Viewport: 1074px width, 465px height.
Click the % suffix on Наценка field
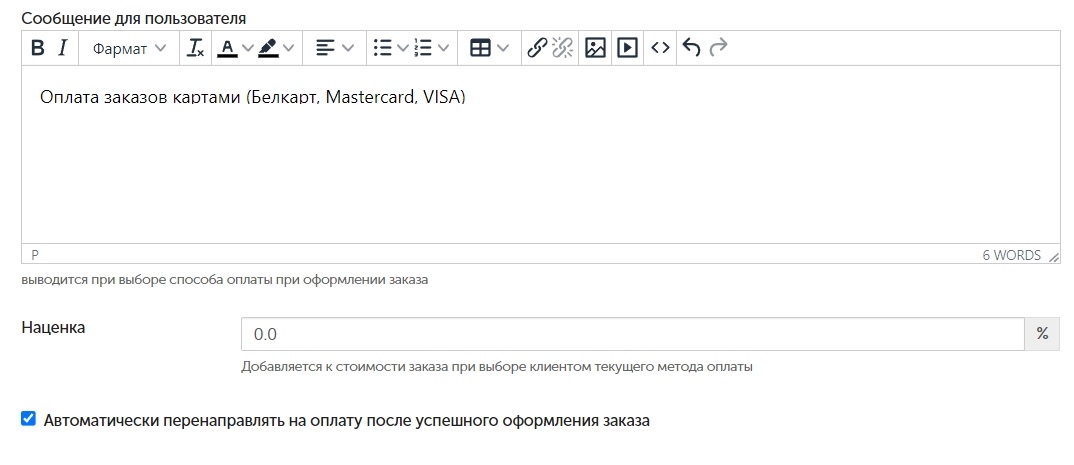coord(1042,334)
